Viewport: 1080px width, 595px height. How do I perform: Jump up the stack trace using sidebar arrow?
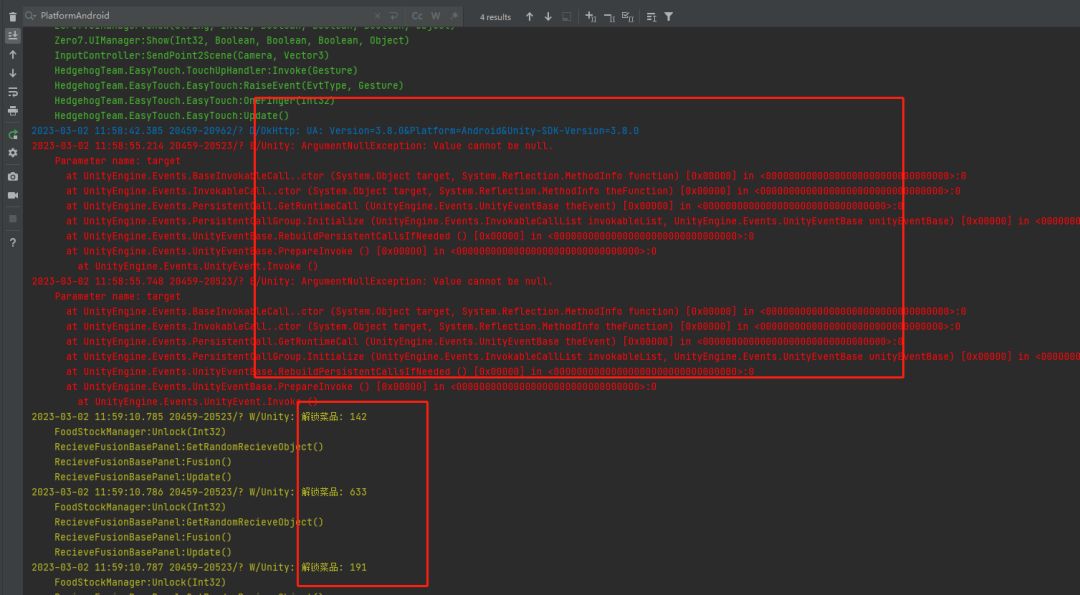[12, 54]
